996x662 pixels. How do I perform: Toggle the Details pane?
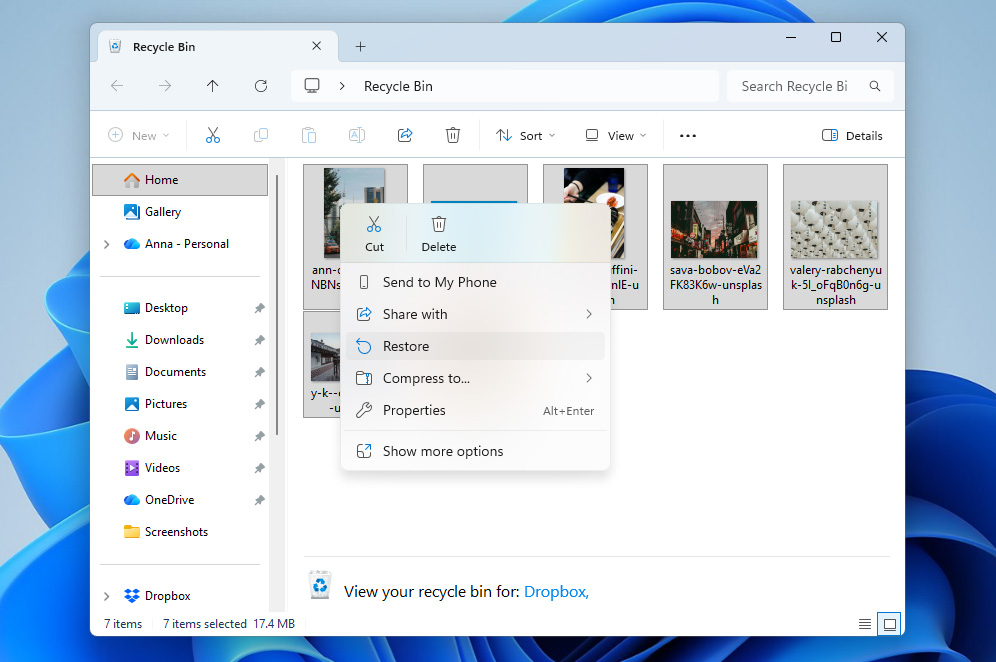point(851,135)
